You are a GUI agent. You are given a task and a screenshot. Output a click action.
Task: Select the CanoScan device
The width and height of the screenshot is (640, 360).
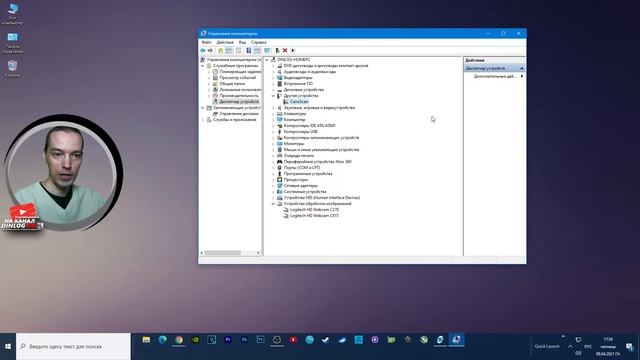tap(299, 102)
